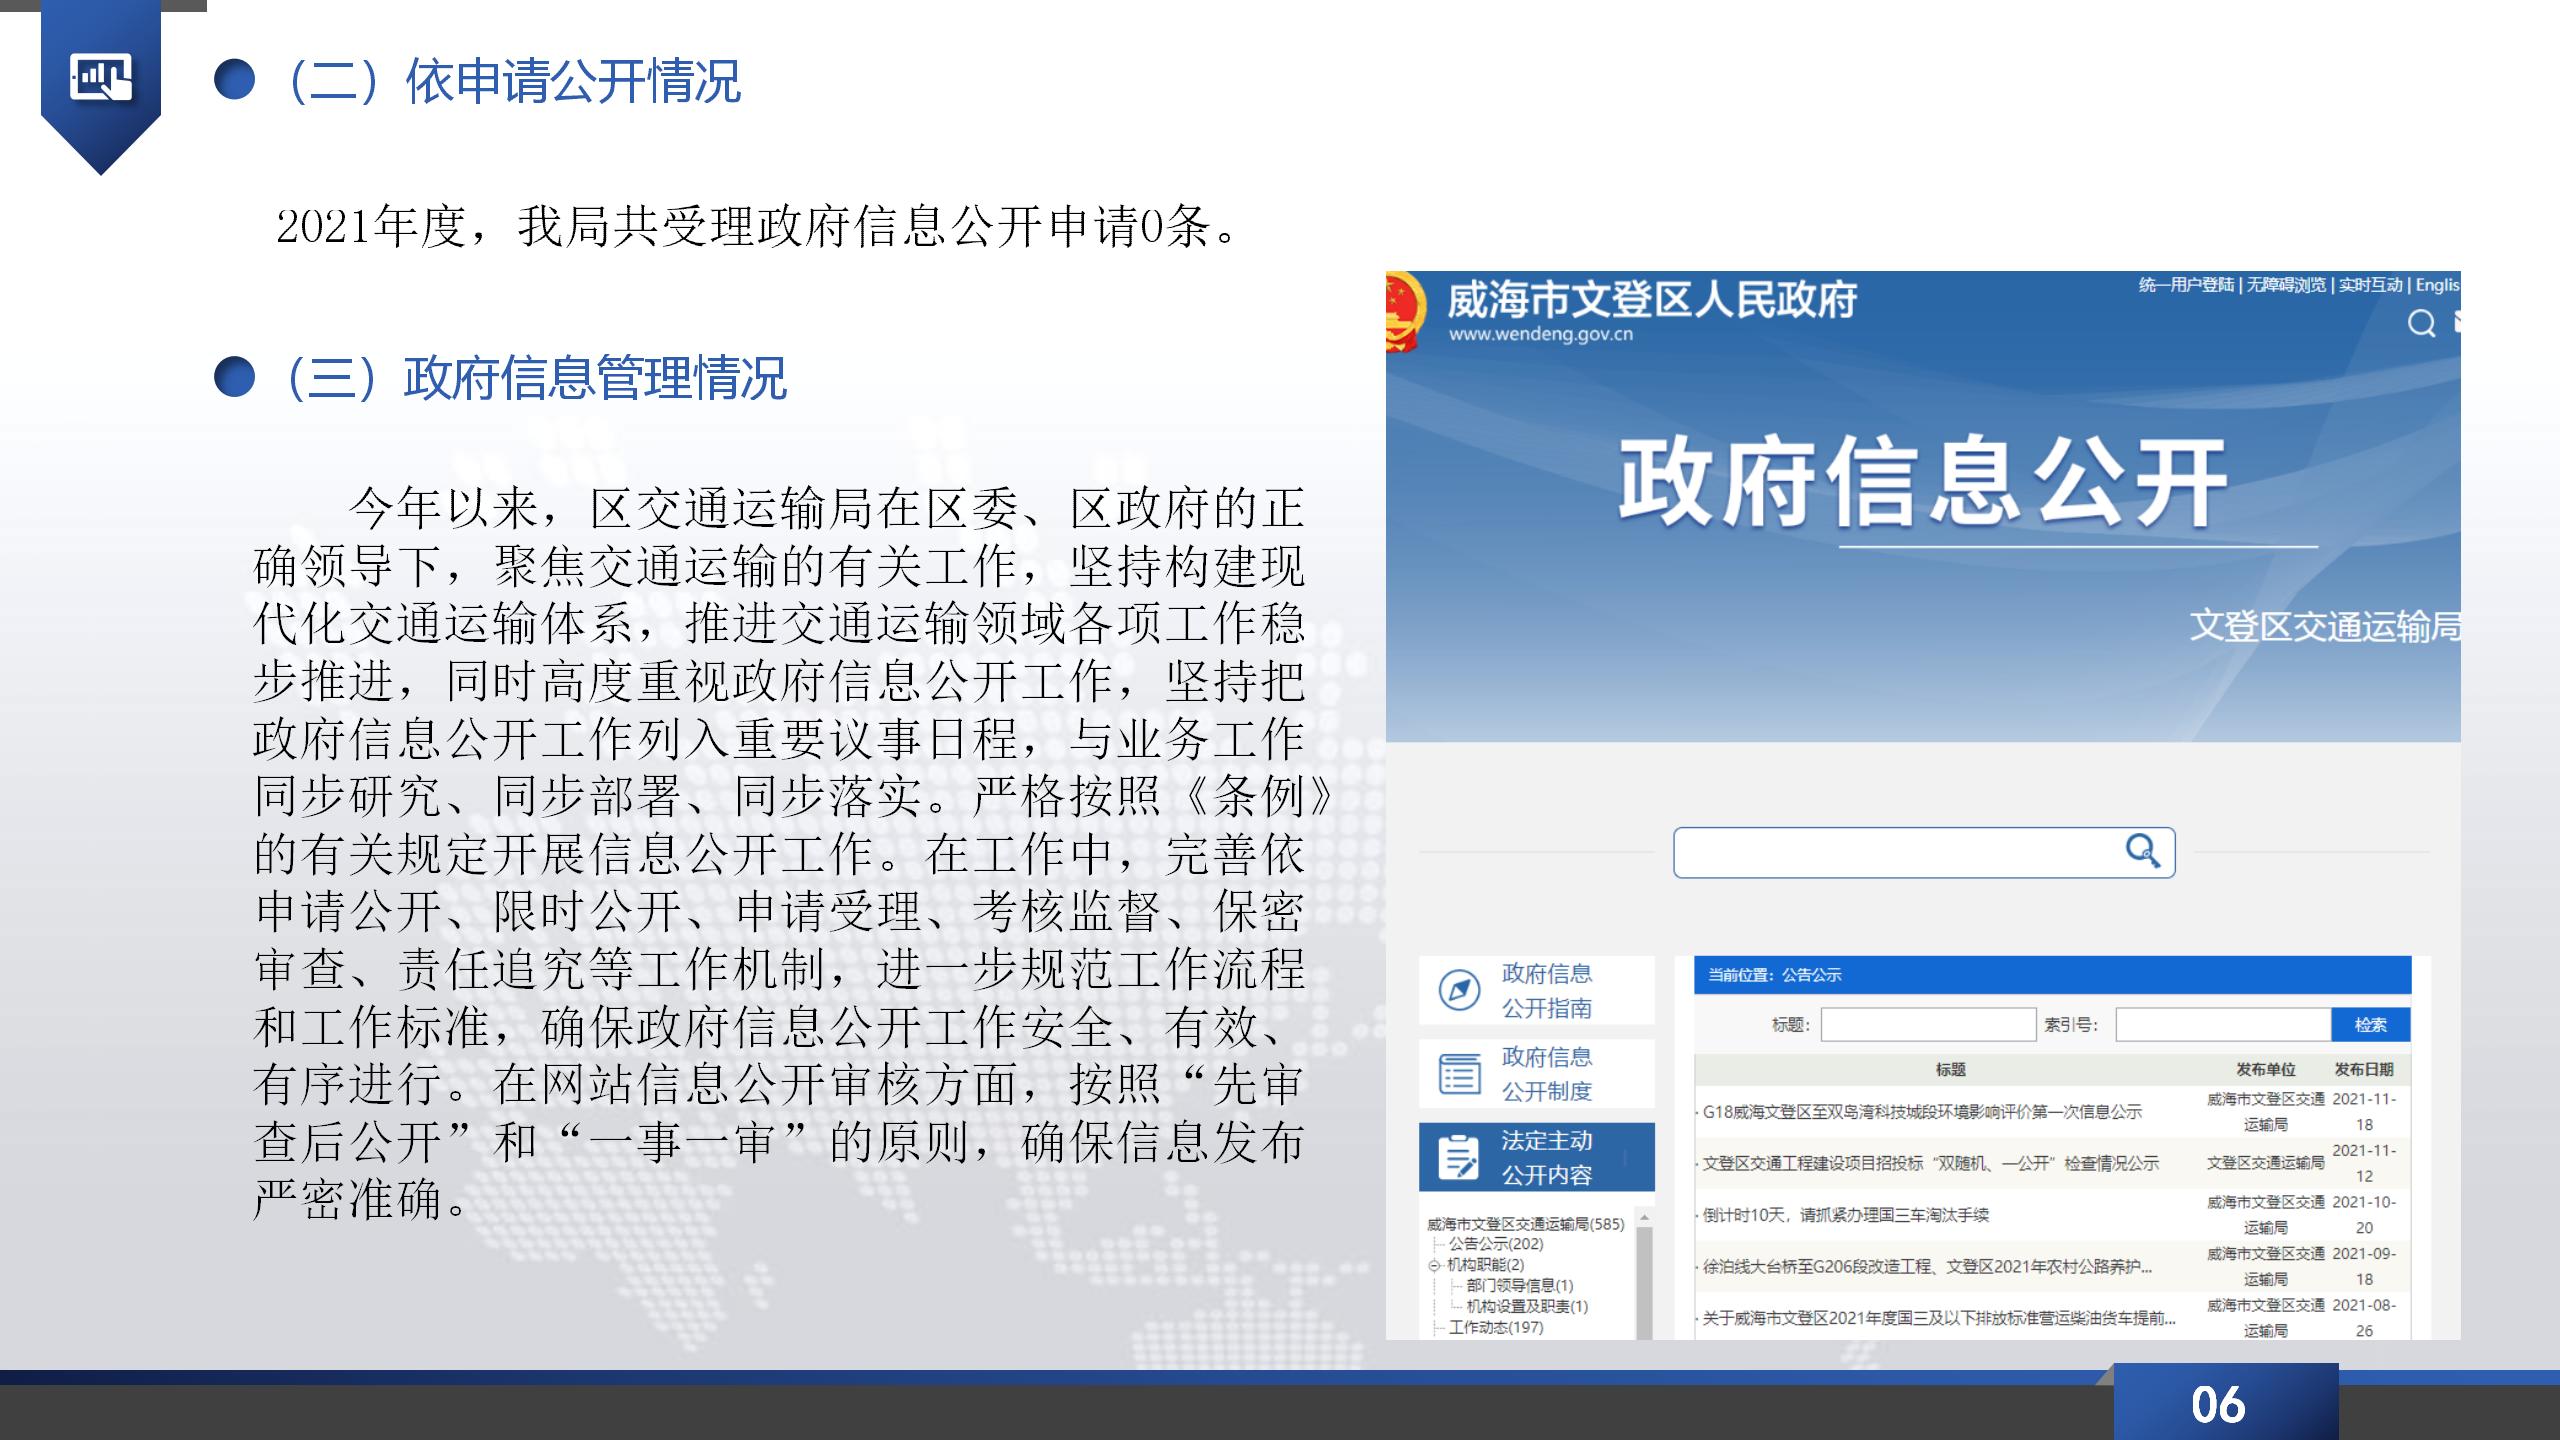
Task: Open the G18威海文登区至双岛湾 announcement link
Action: pos(1922,1112)
